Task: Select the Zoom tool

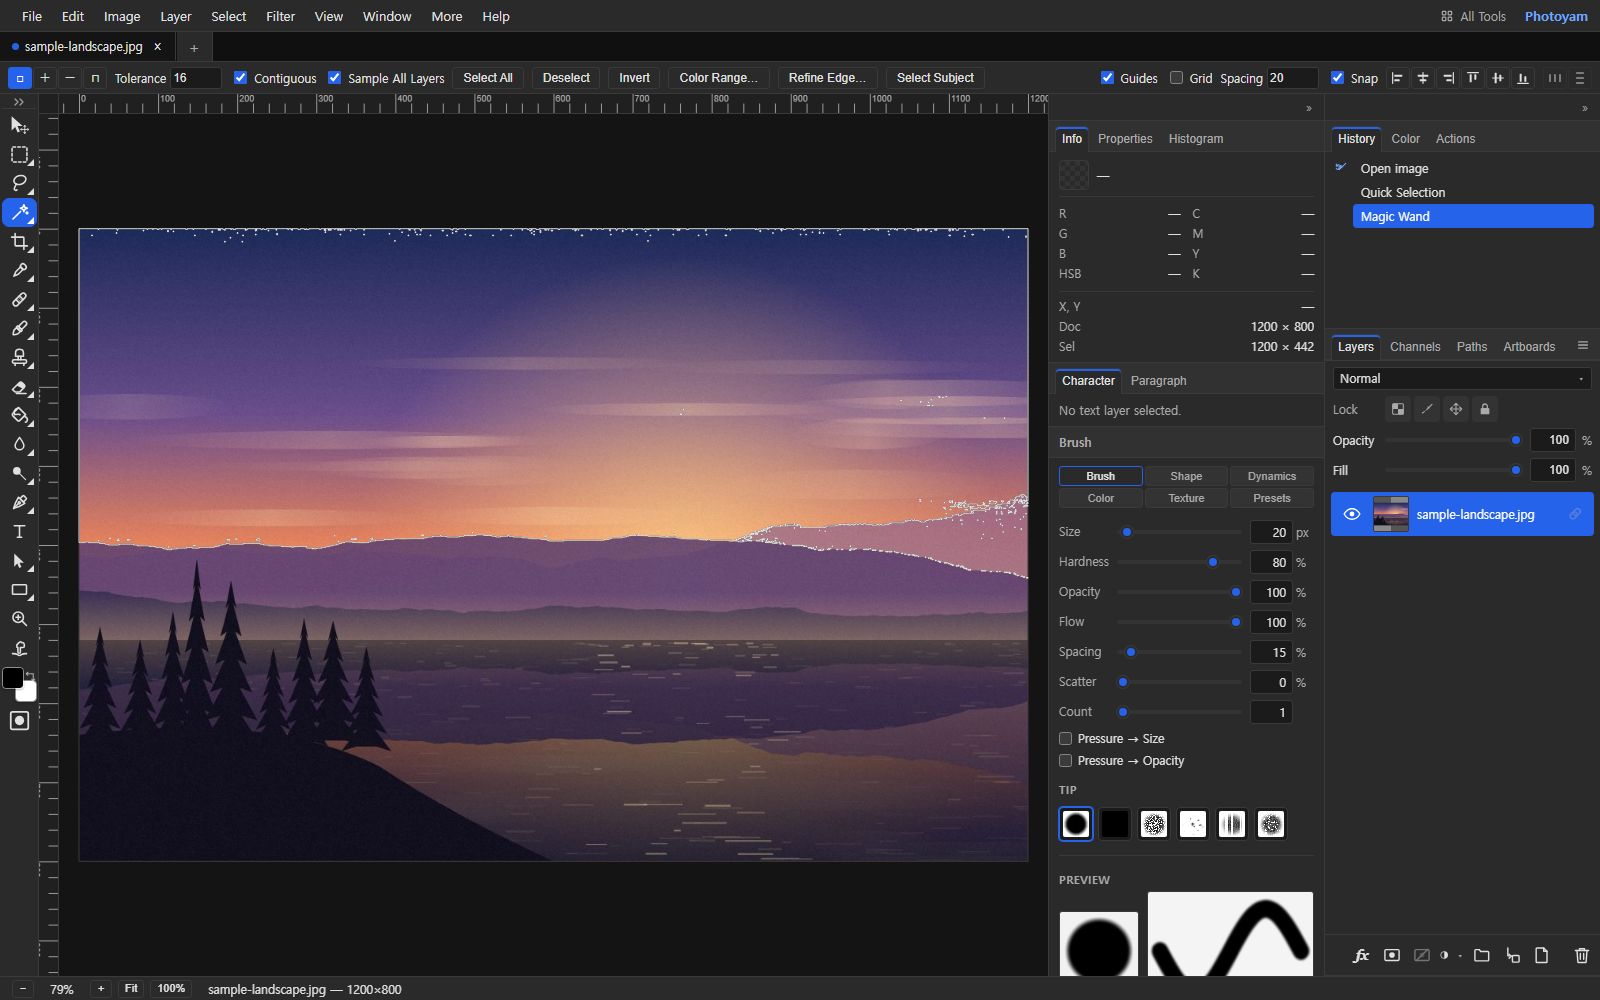Action: point(19,619)
